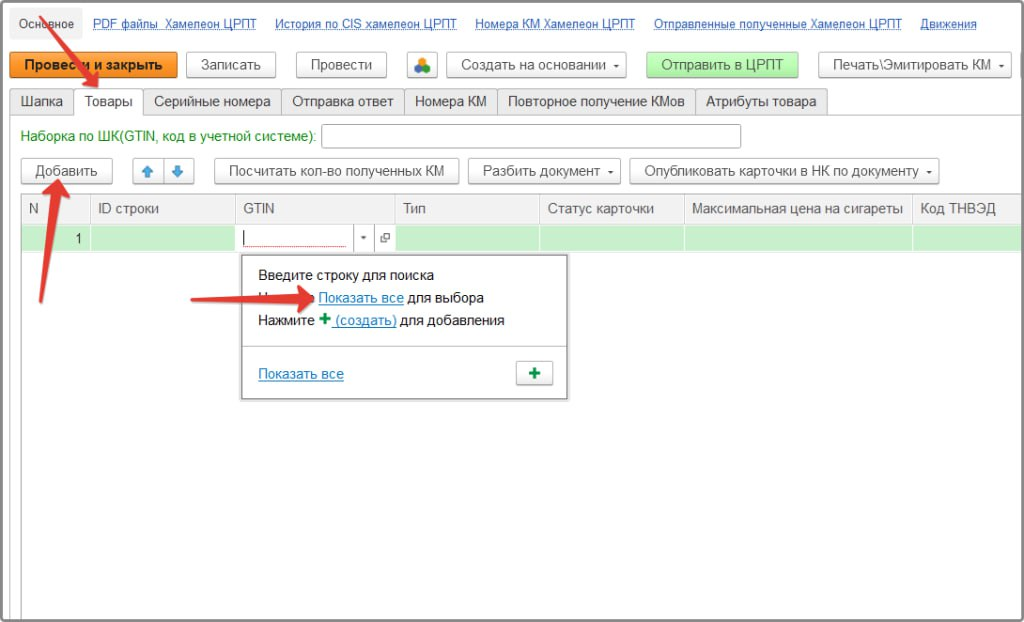Click ID строки column header
1024x622 pixels.
pos(163,209)
